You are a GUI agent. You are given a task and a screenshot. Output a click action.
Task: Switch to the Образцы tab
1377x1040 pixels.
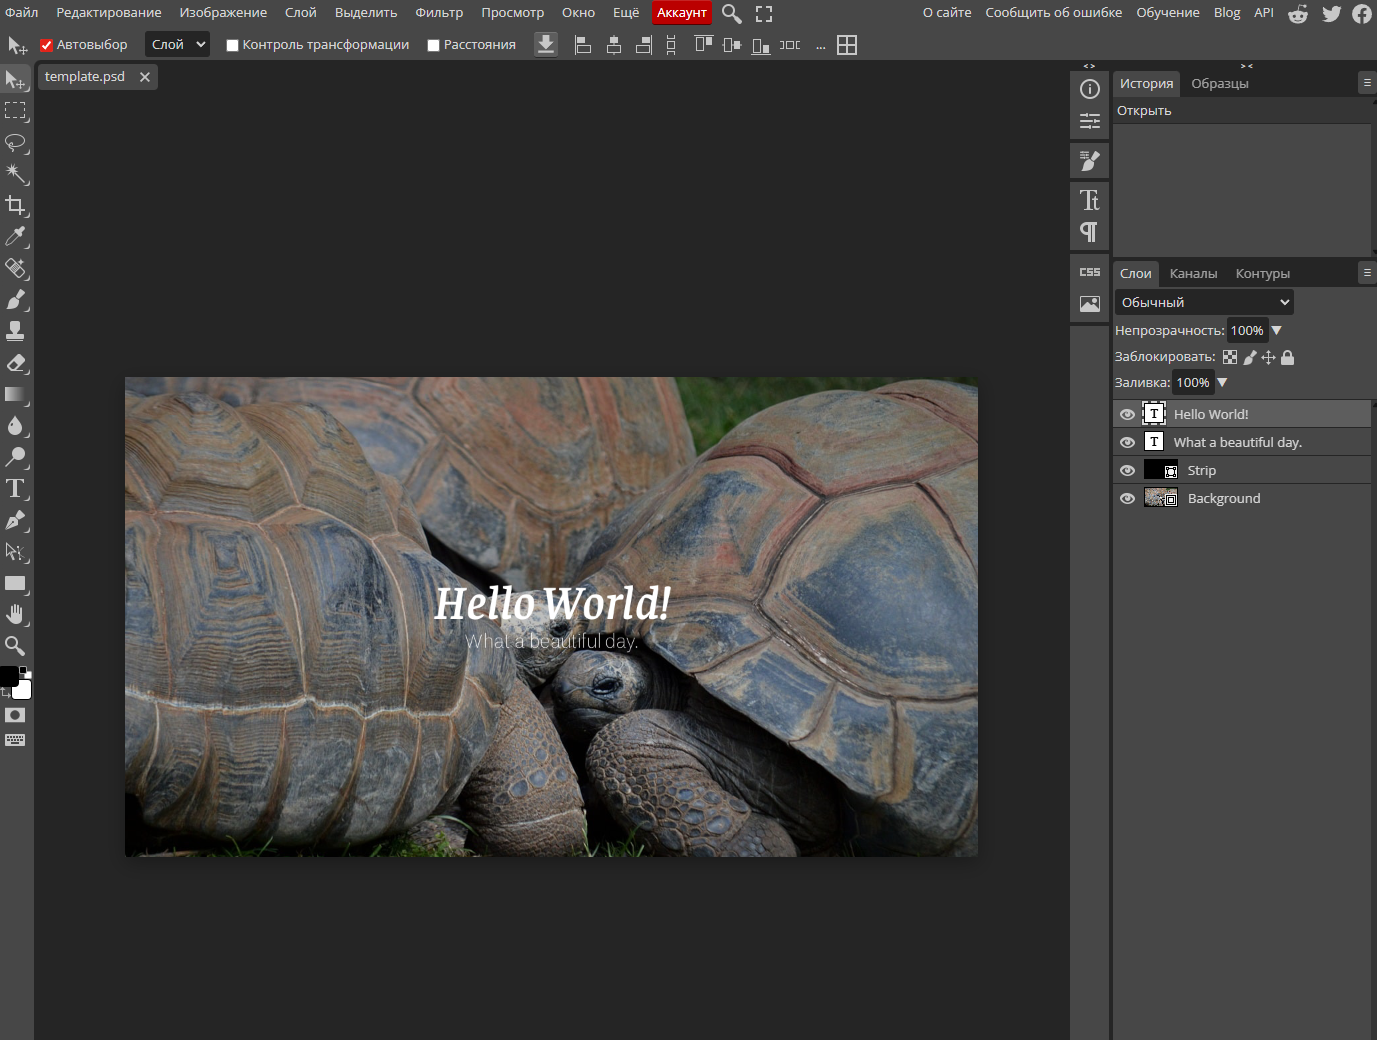pyautogui.click(x=1220, y=83)
